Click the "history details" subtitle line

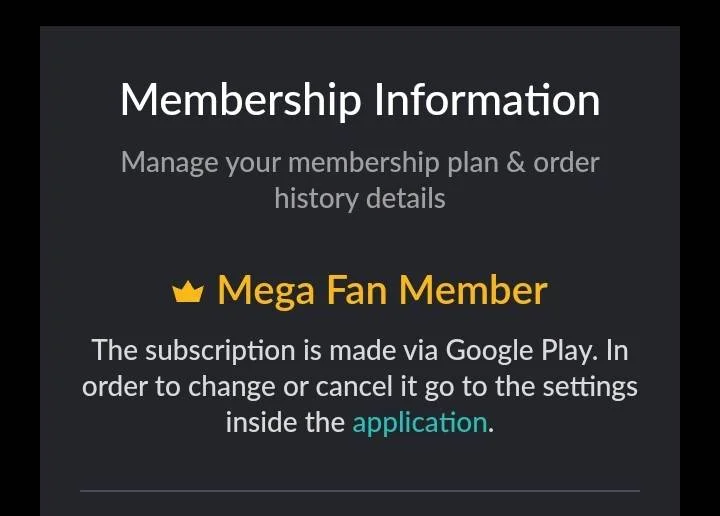(360, 199)
